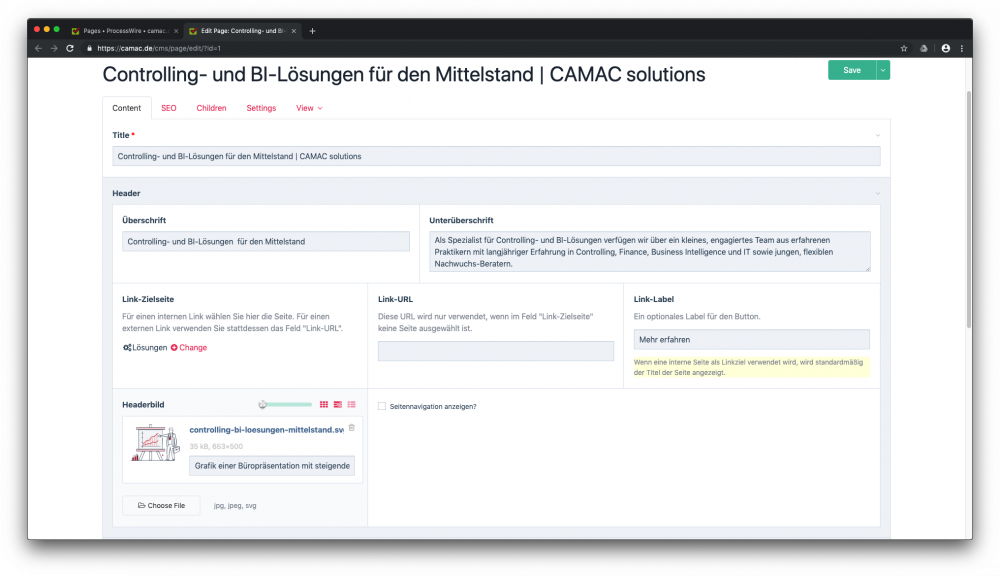Enable the 'Seitennavigation anzeigen?' checkbox
This screenshot has width=1000, height=576.
[x=382, y=406]
